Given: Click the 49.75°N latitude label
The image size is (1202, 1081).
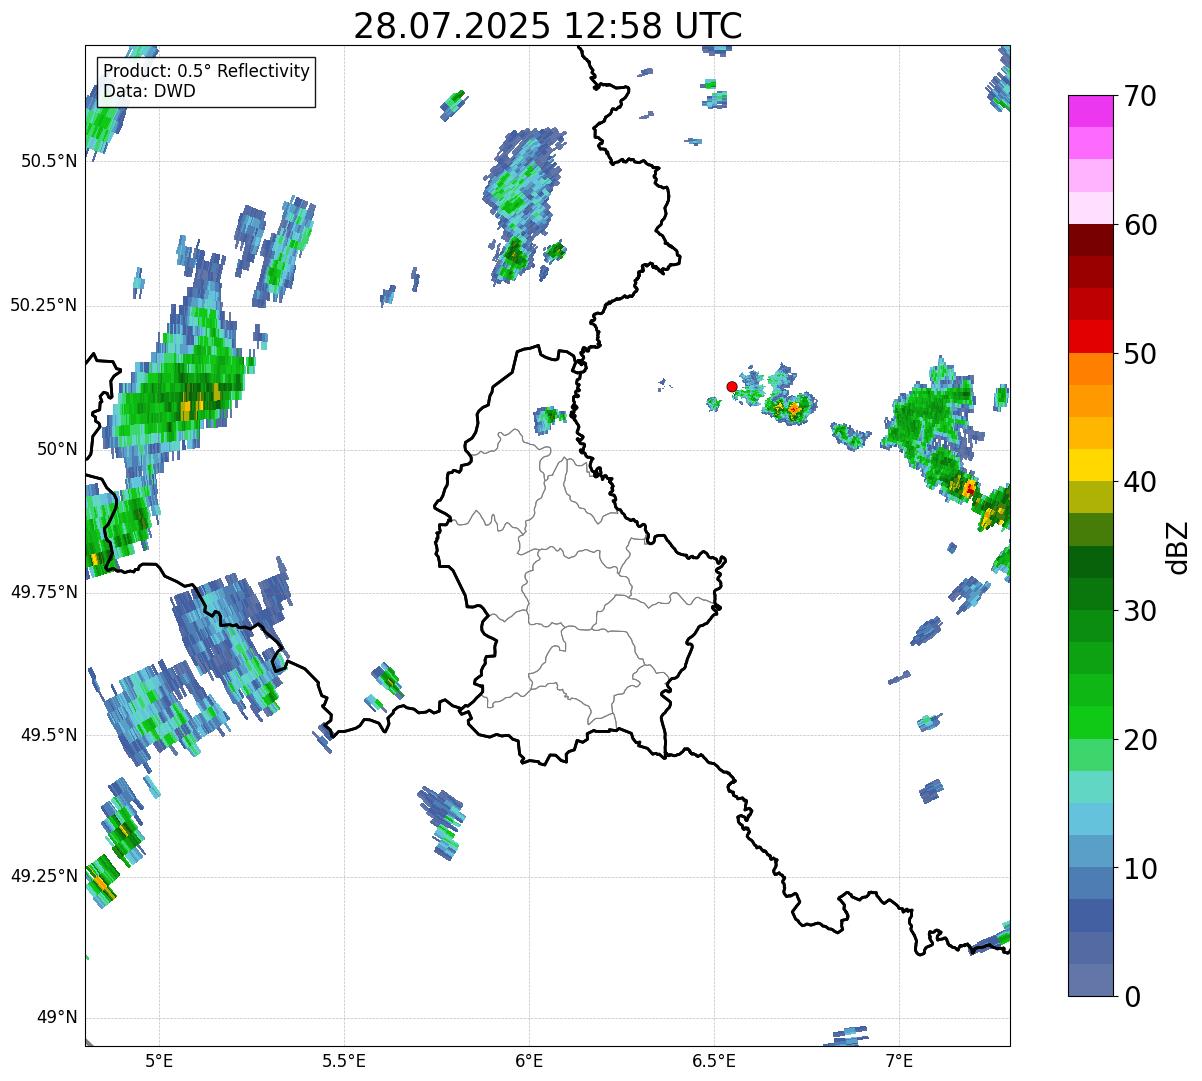Looking at the screenshot, I should point(44,592).
